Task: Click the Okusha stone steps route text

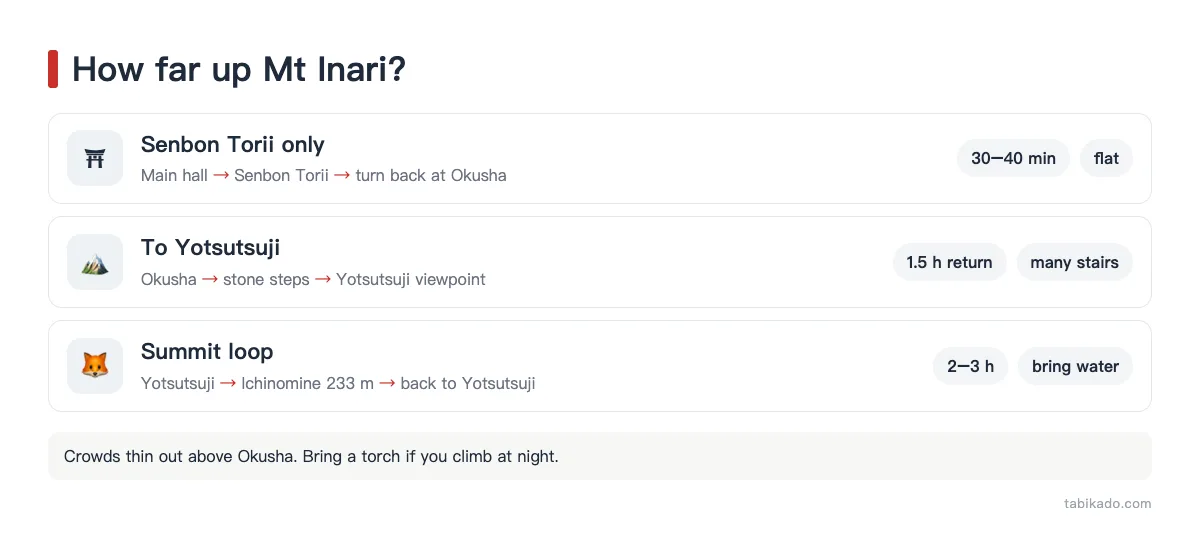Action: click(313, 280)
